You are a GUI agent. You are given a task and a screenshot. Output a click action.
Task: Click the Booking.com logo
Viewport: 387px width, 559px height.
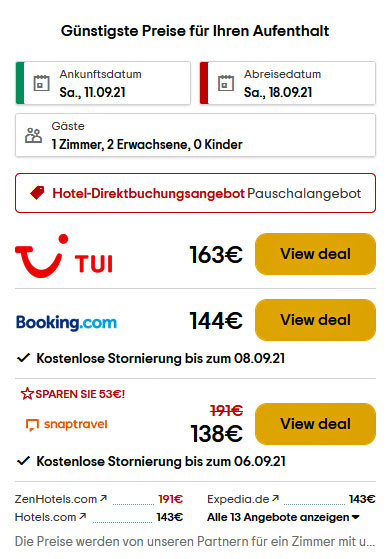tap(66, 323)
